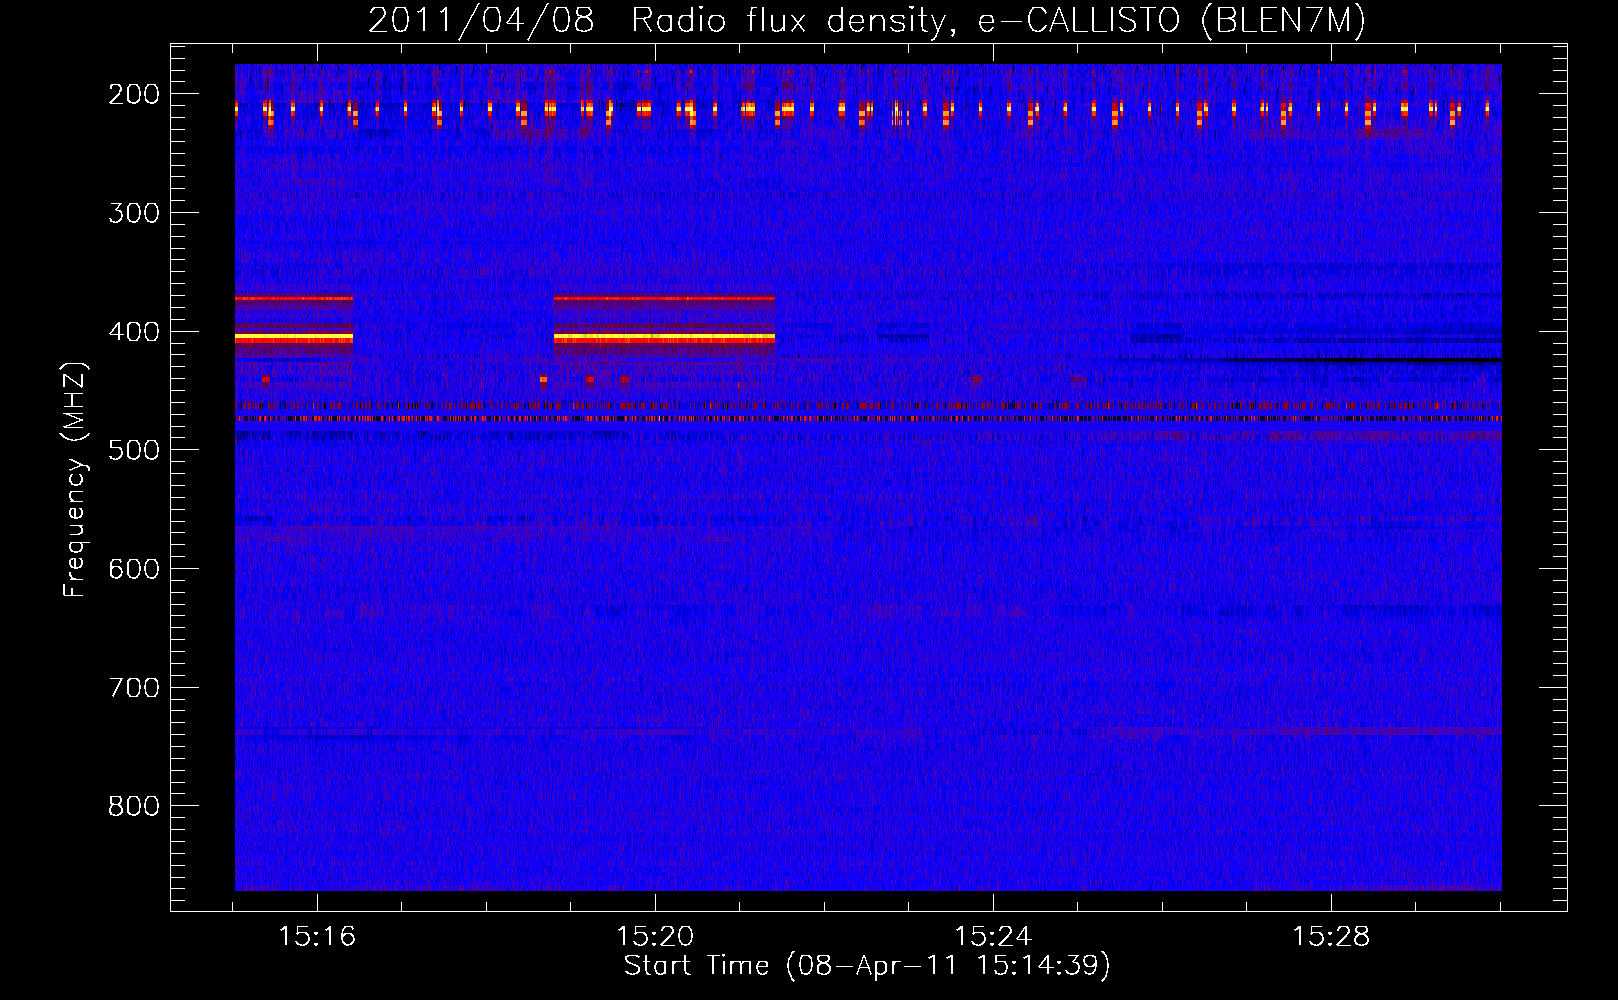Click the "Start Time (08-Apr-11 15:14:39)" axis label

click(x=867, y=966)
